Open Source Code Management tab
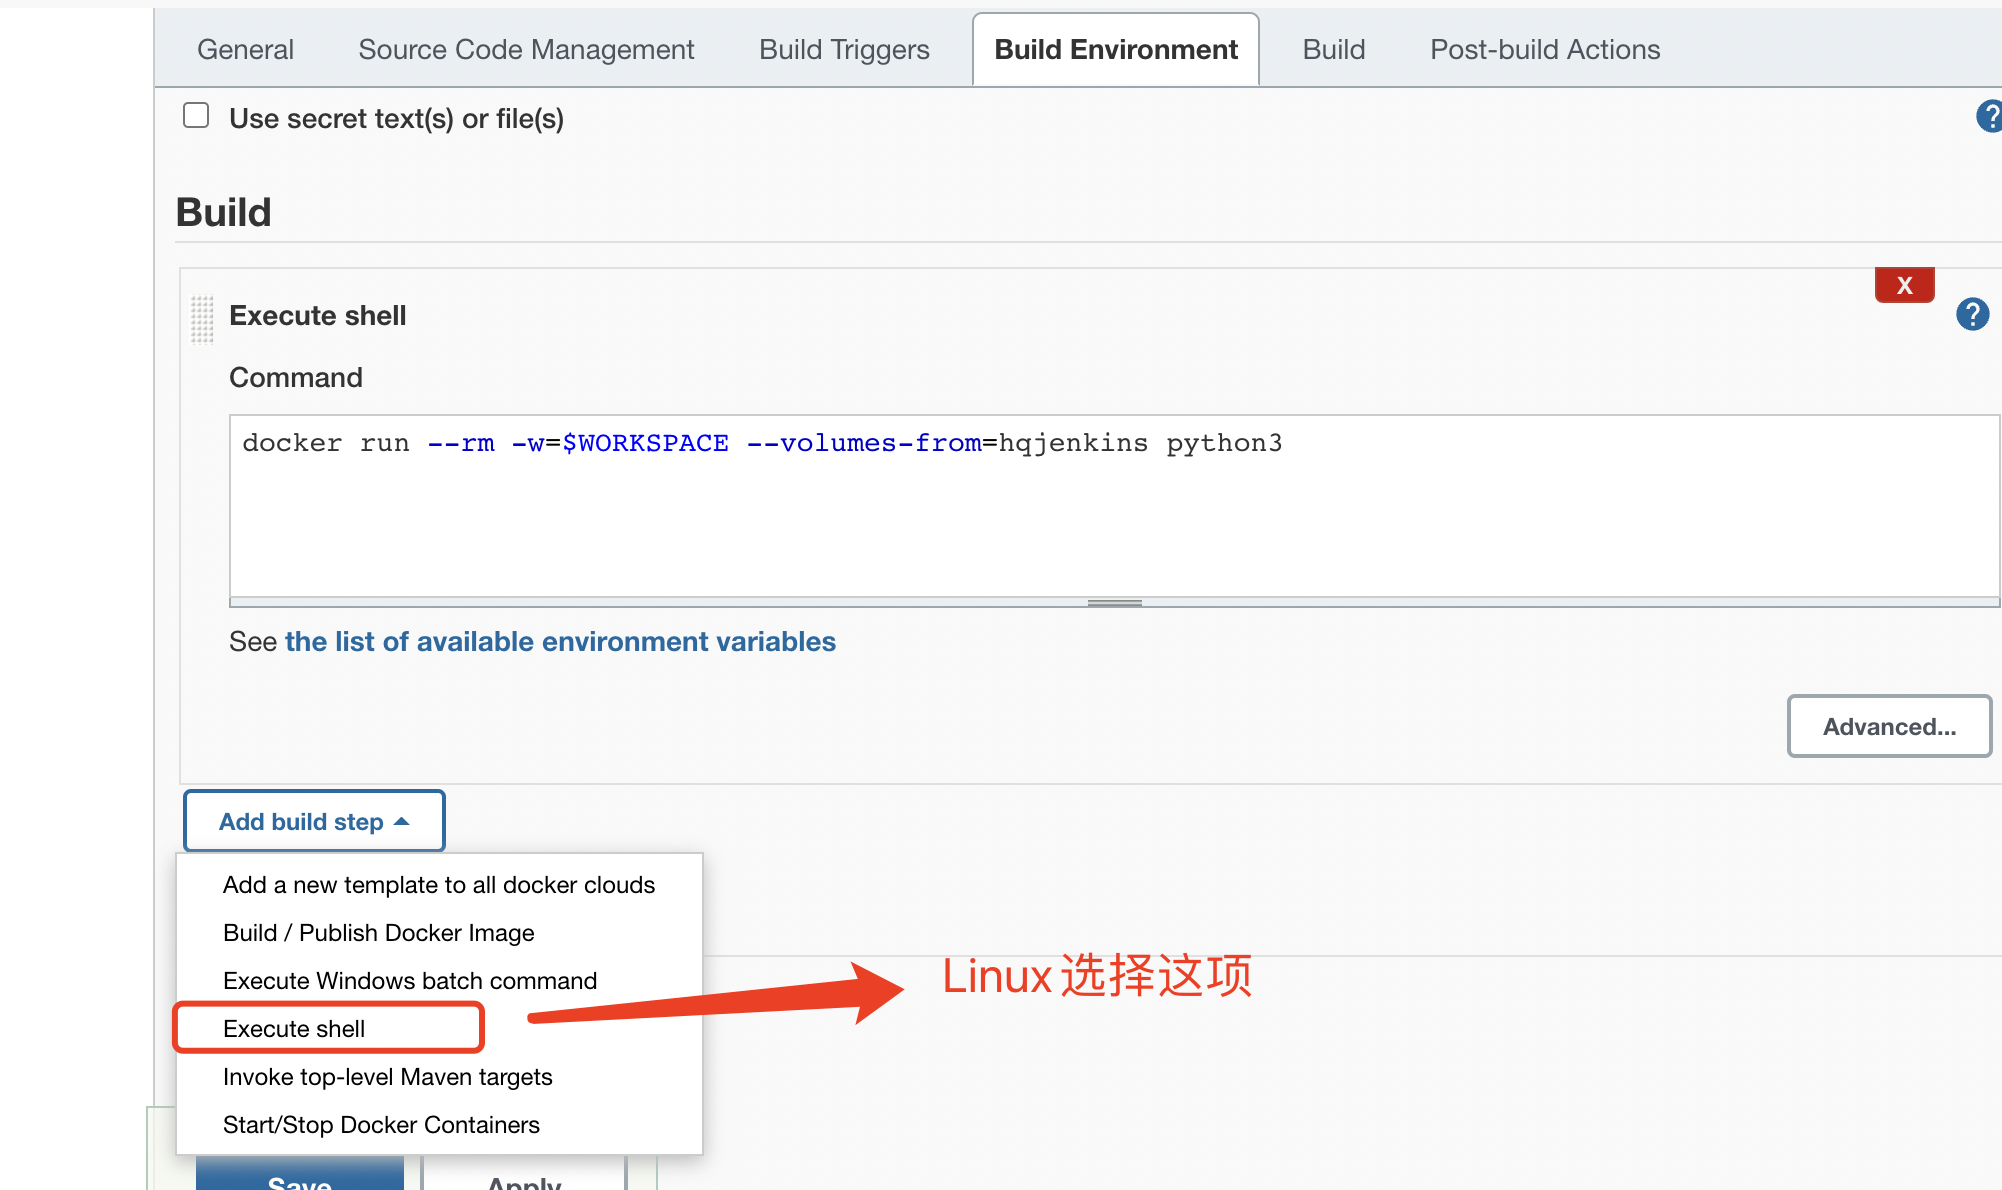This screenshot has width=2002, height=1190. click(526, 49)
